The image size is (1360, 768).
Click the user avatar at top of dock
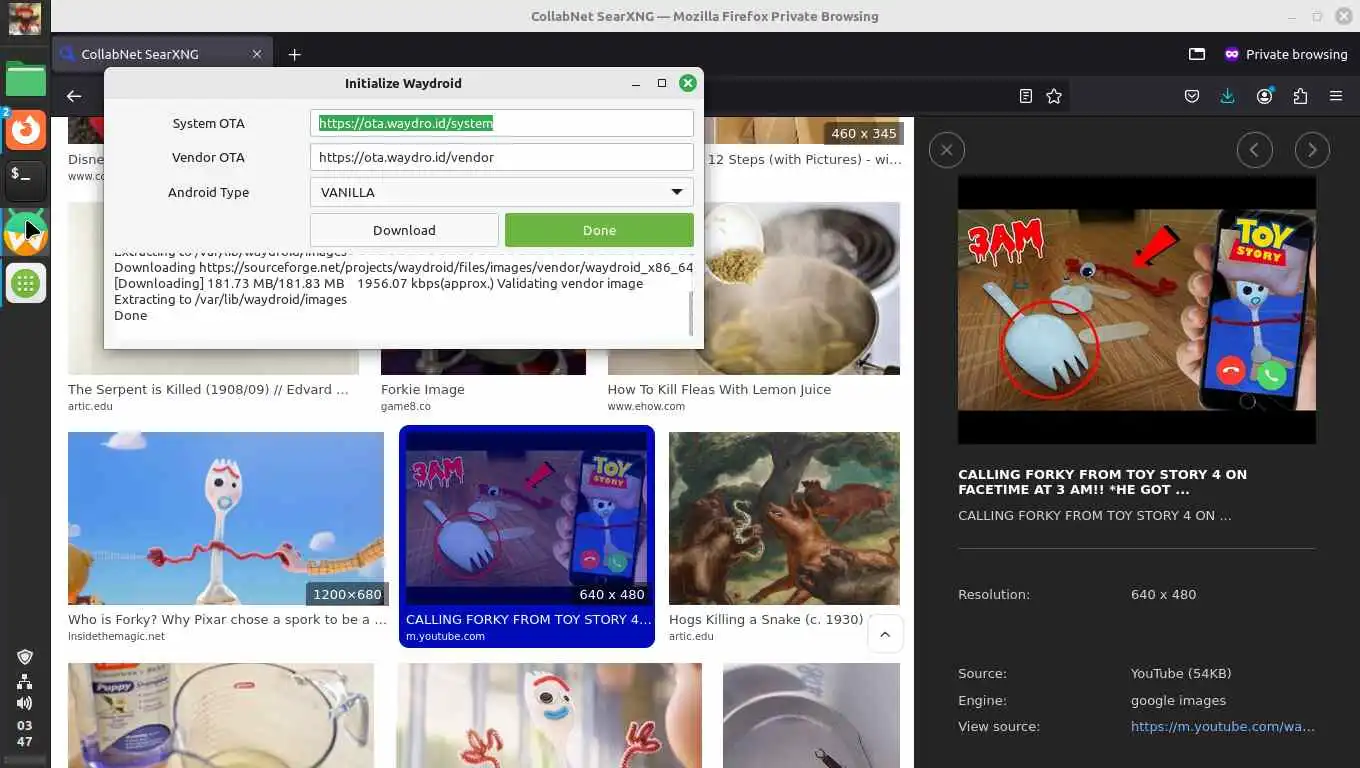(25, 19)
